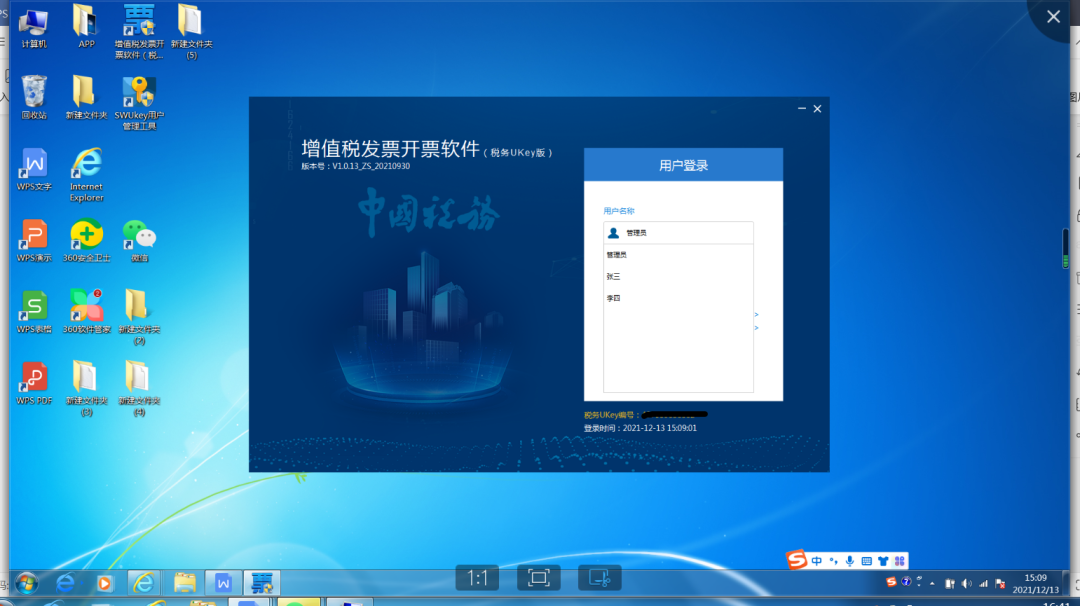Launch WPS演示 shortcut

click(34, 241)
